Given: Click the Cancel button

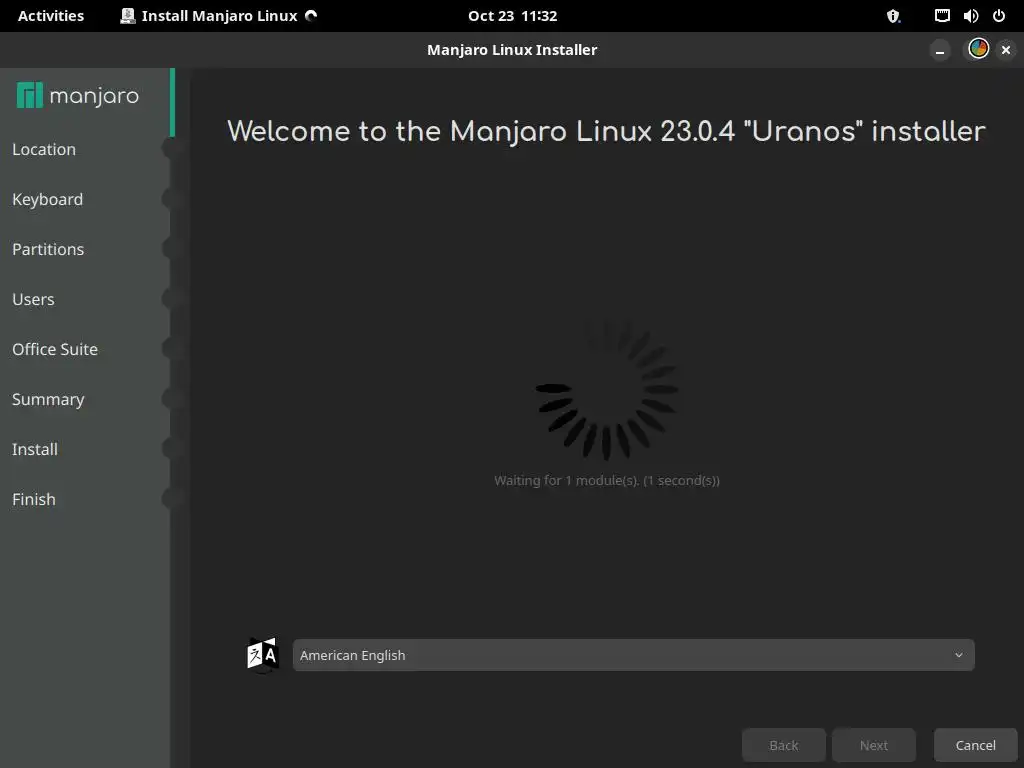Looking at the screenshot, I should click(975, 745).
